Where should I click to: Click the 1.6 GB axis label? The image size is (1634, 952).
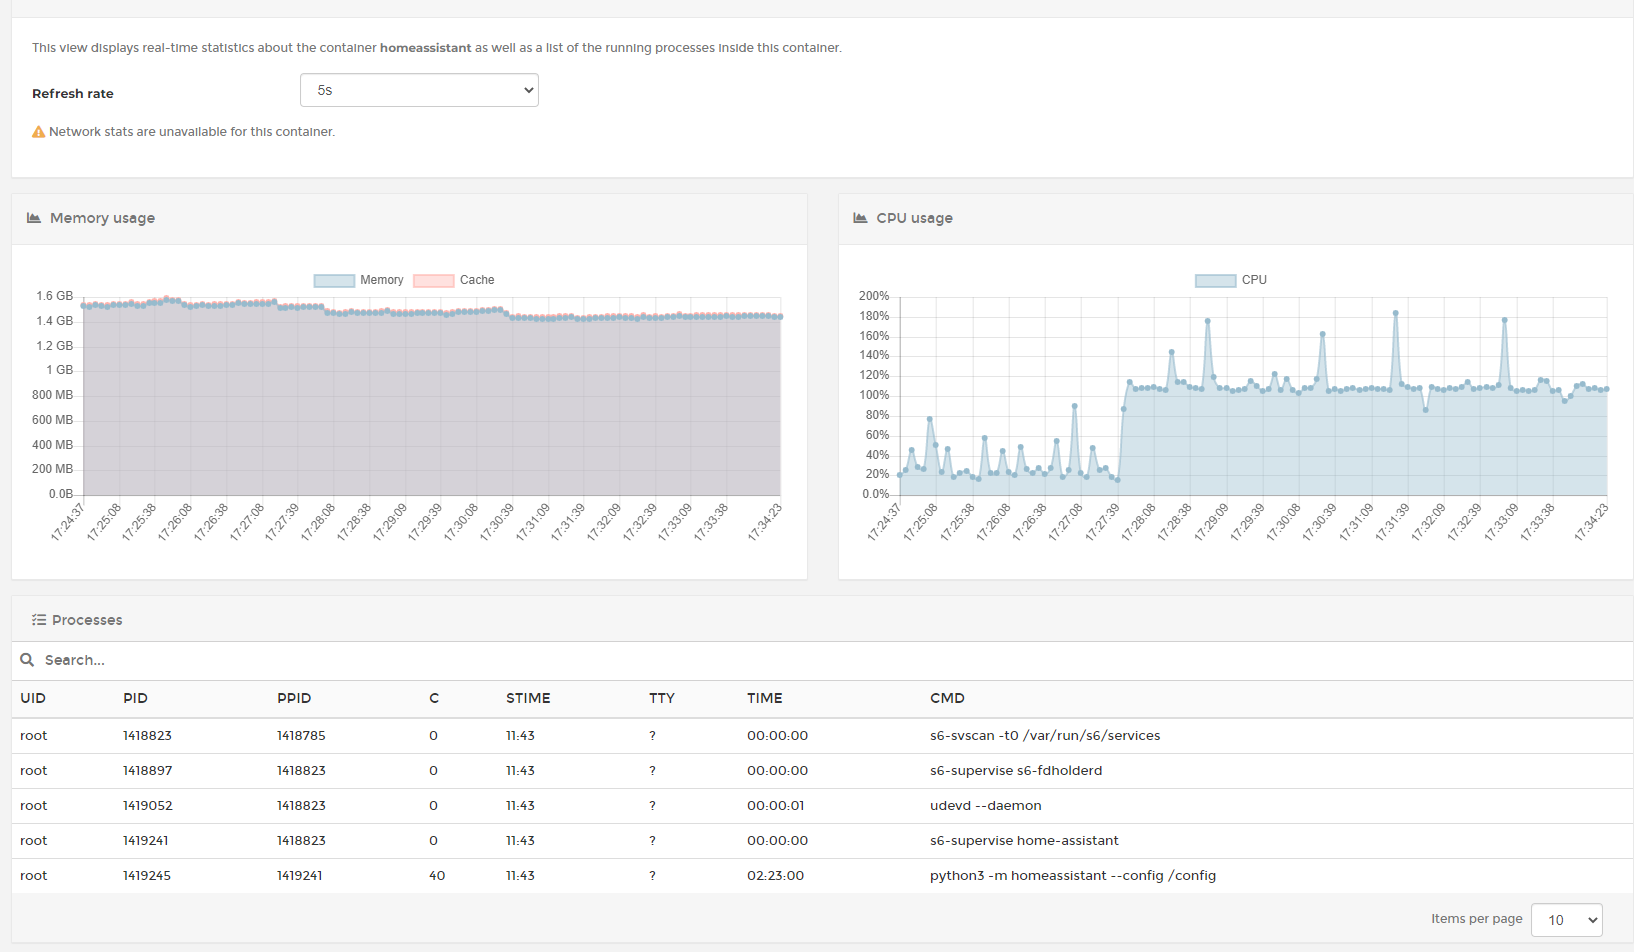tap(55, 296)
